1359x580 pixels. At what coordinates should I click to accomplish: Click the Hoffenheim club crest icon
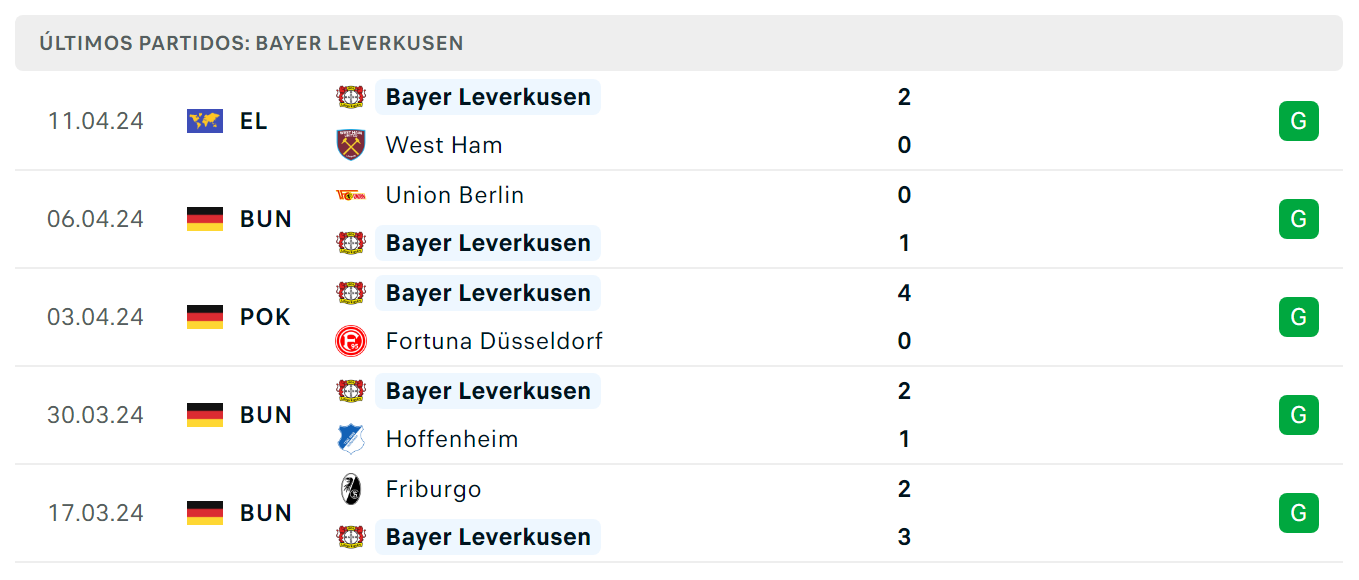point(351,439)
